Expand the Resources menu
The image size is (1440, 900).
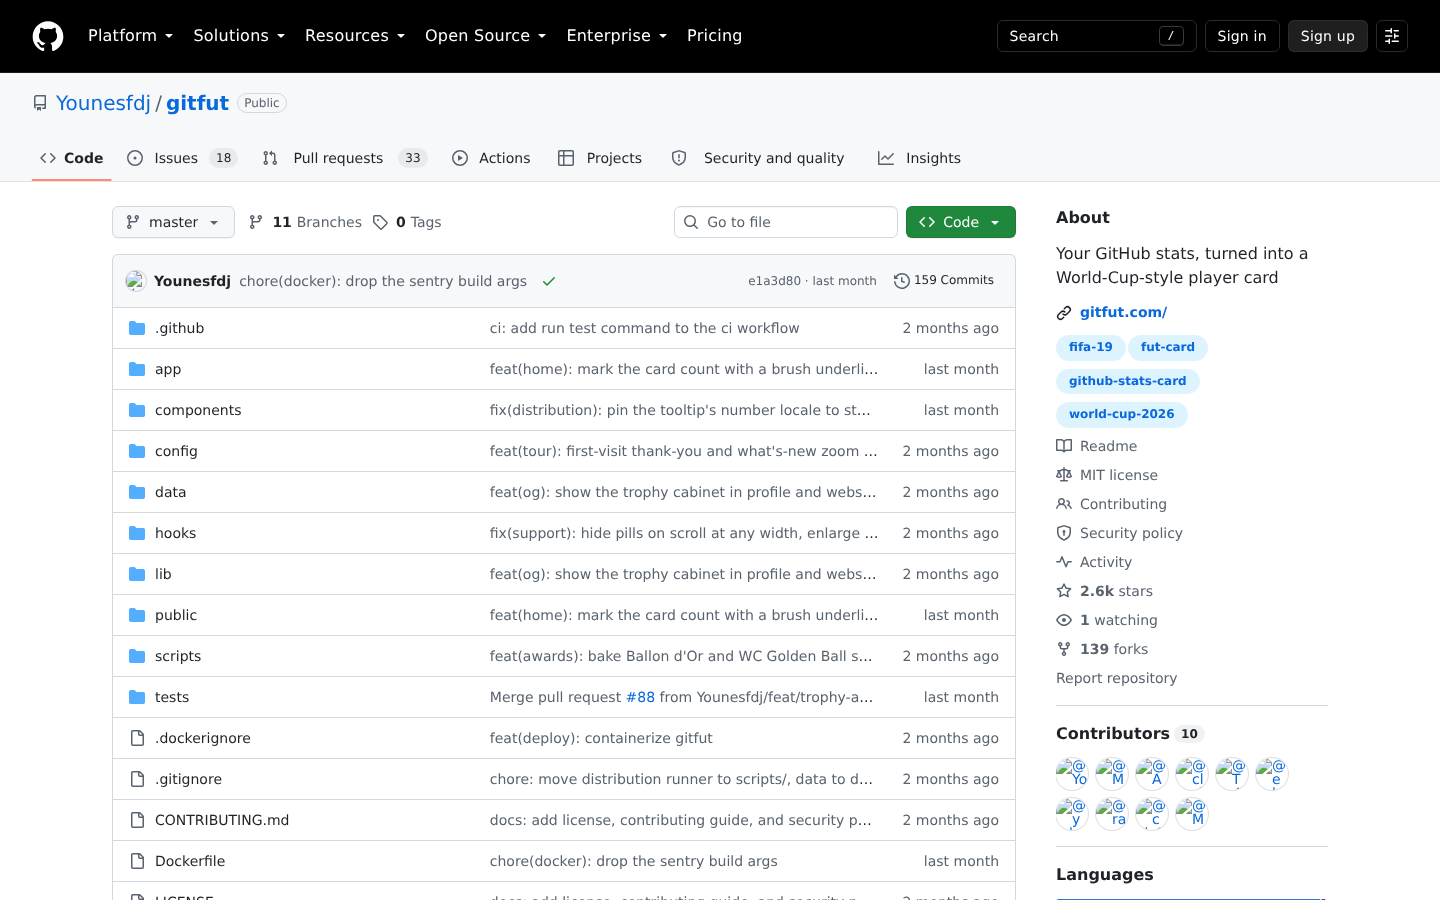point(355,36)
